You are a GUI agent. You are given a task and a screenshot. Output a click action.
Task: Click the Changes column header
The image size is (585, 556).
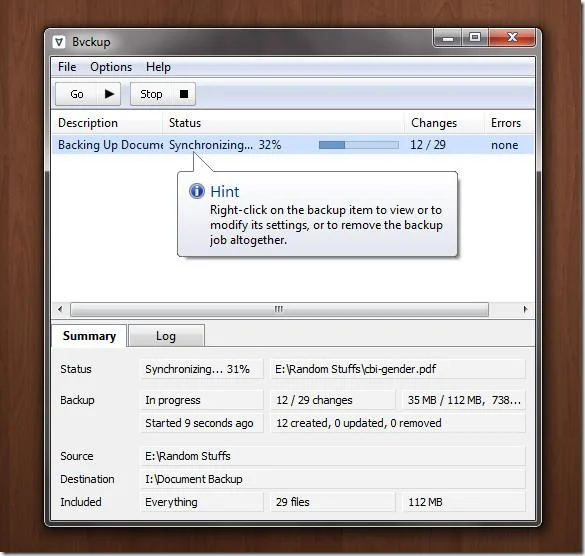click(x=434, y=123)
